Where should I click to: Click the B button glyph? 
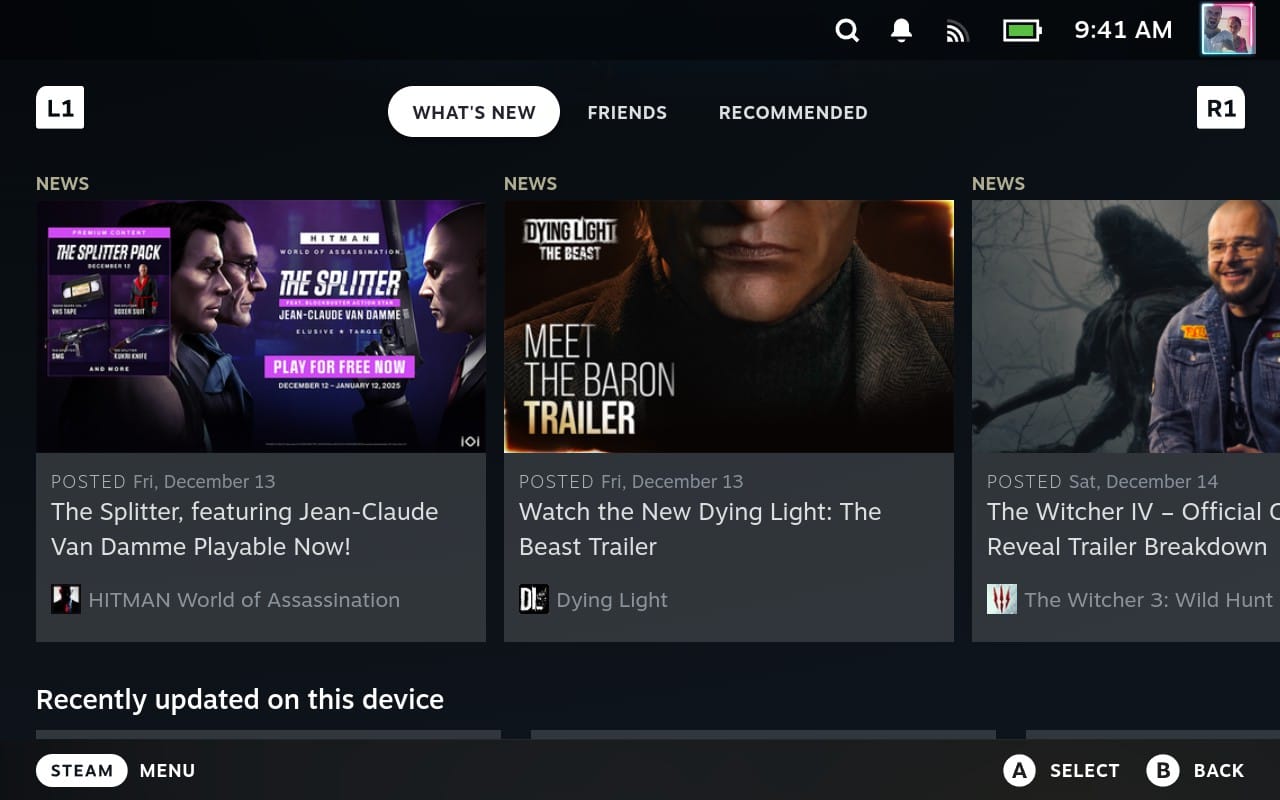click(x=1163, y=770)
